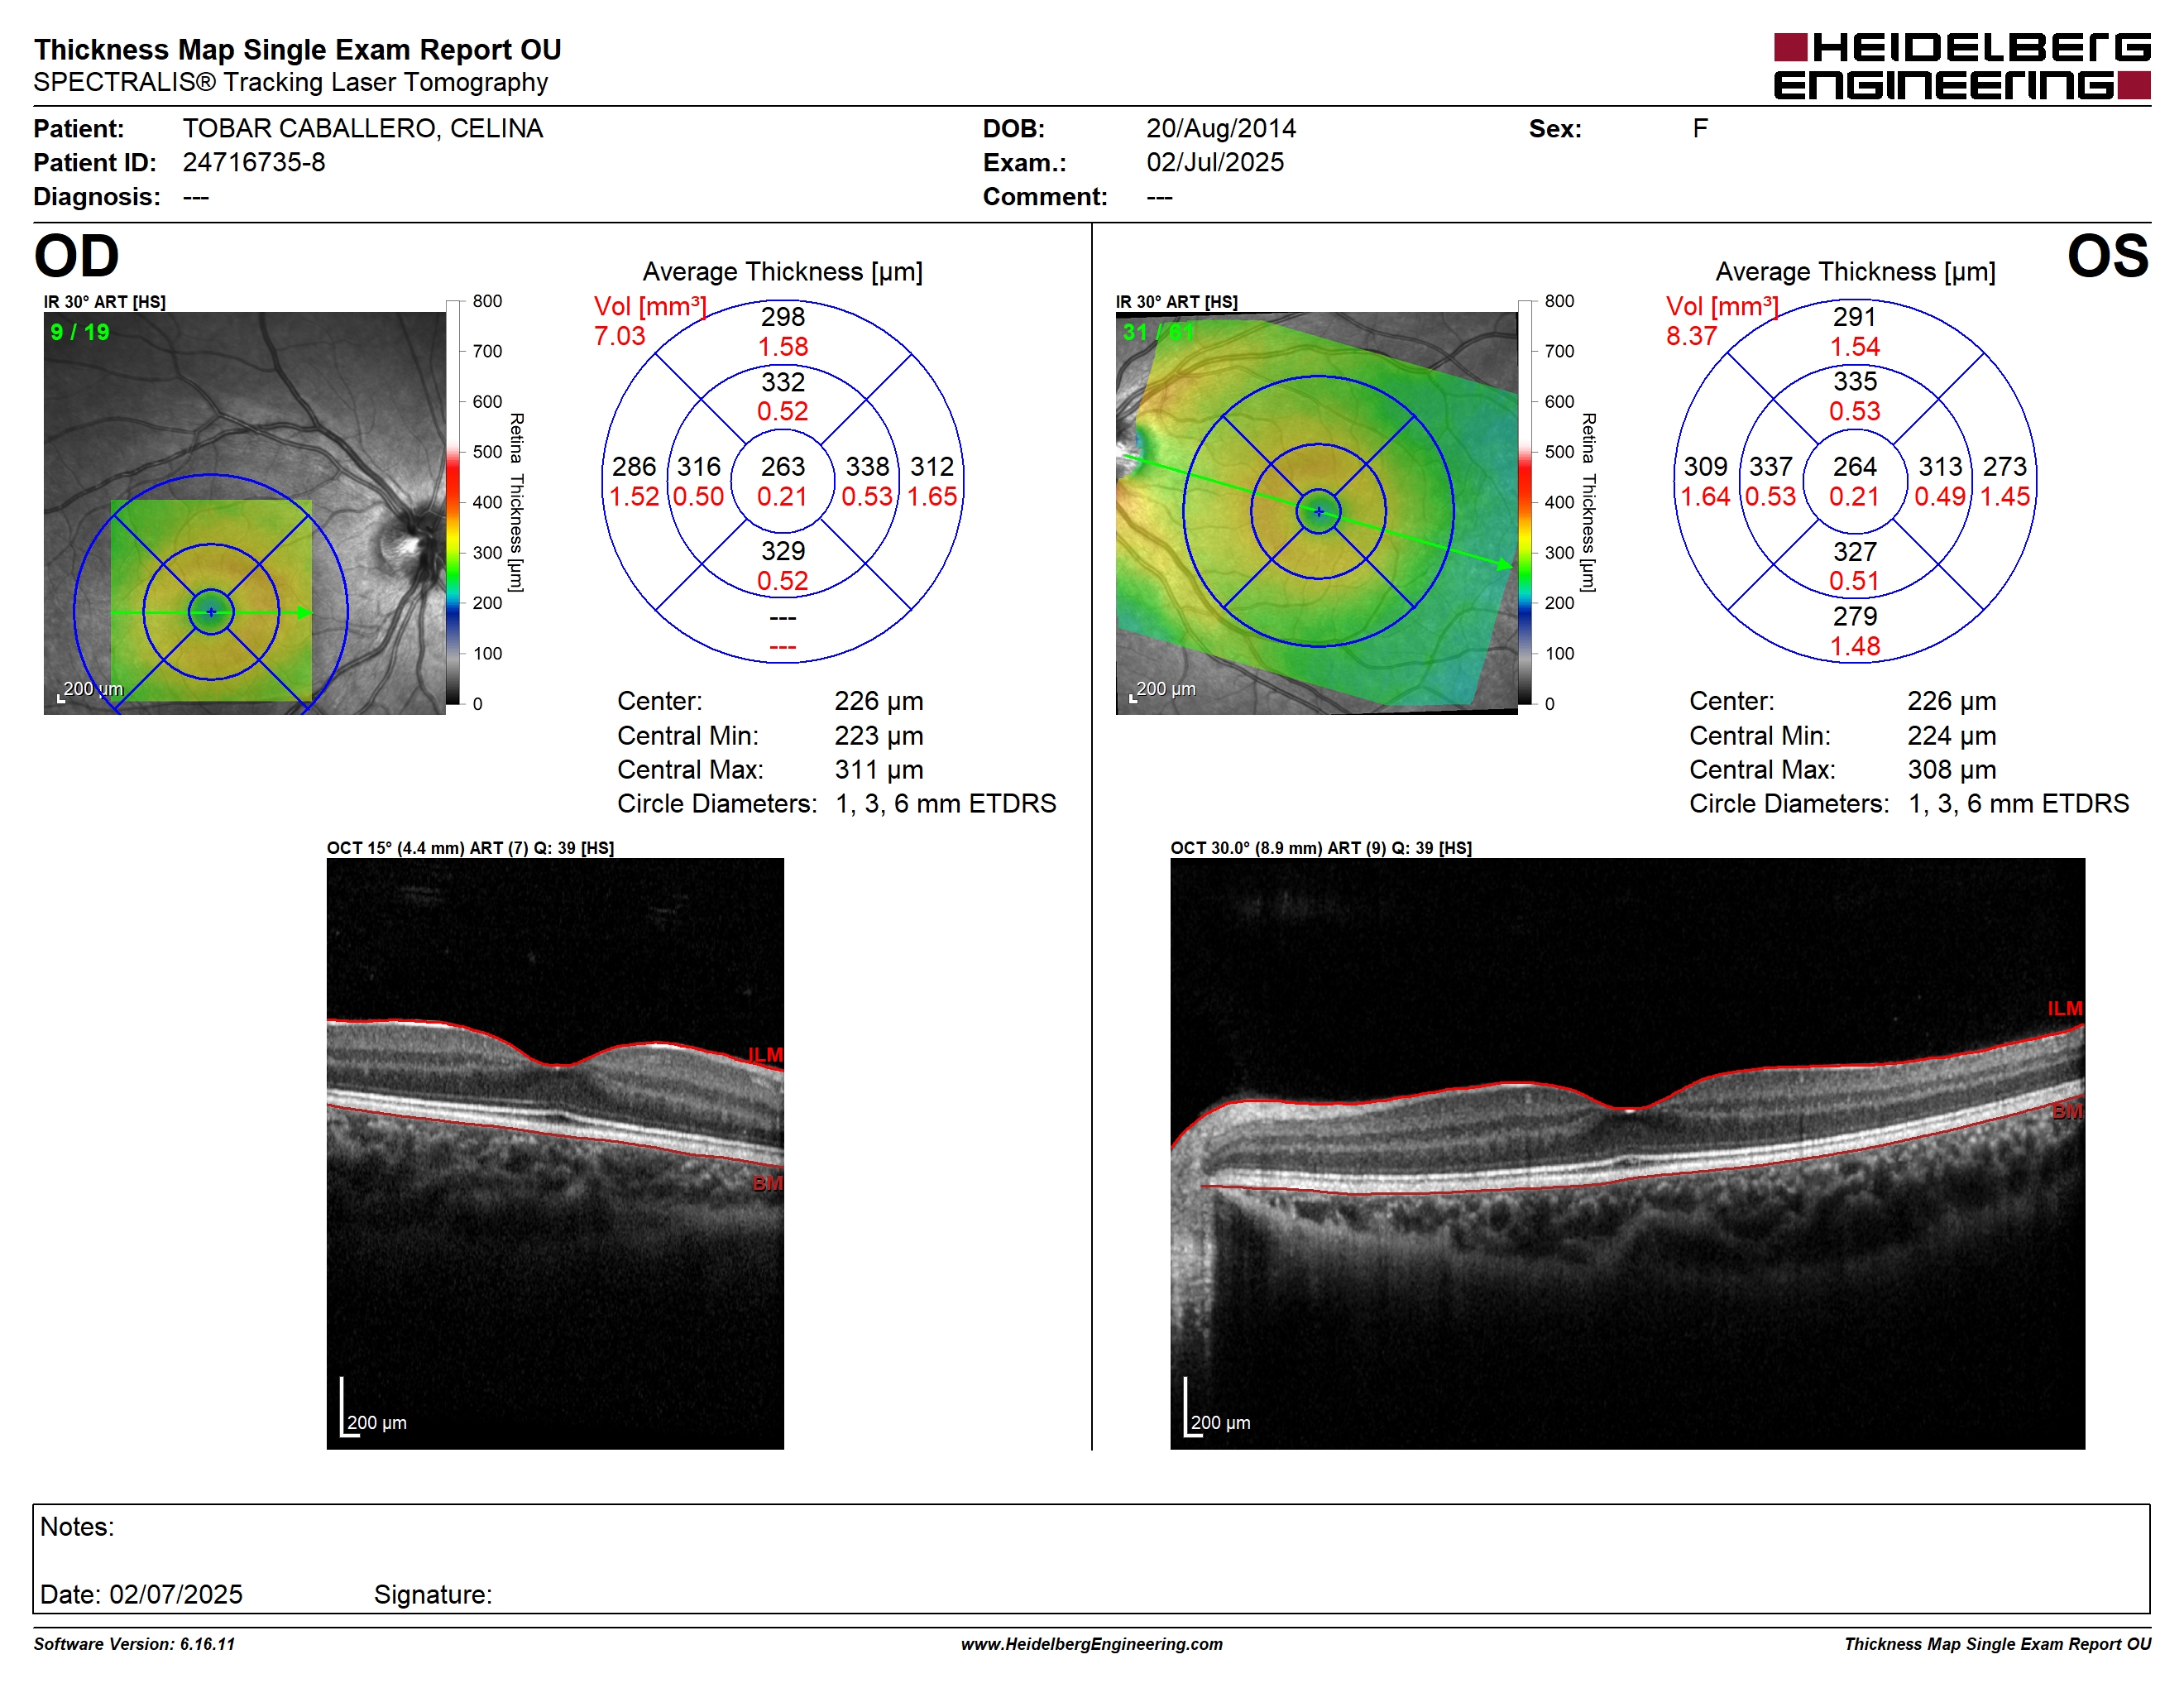Click OS total volume 8.37
The width and height of the screenshot is (2184, 1688).
click(x=1691, y=336)
